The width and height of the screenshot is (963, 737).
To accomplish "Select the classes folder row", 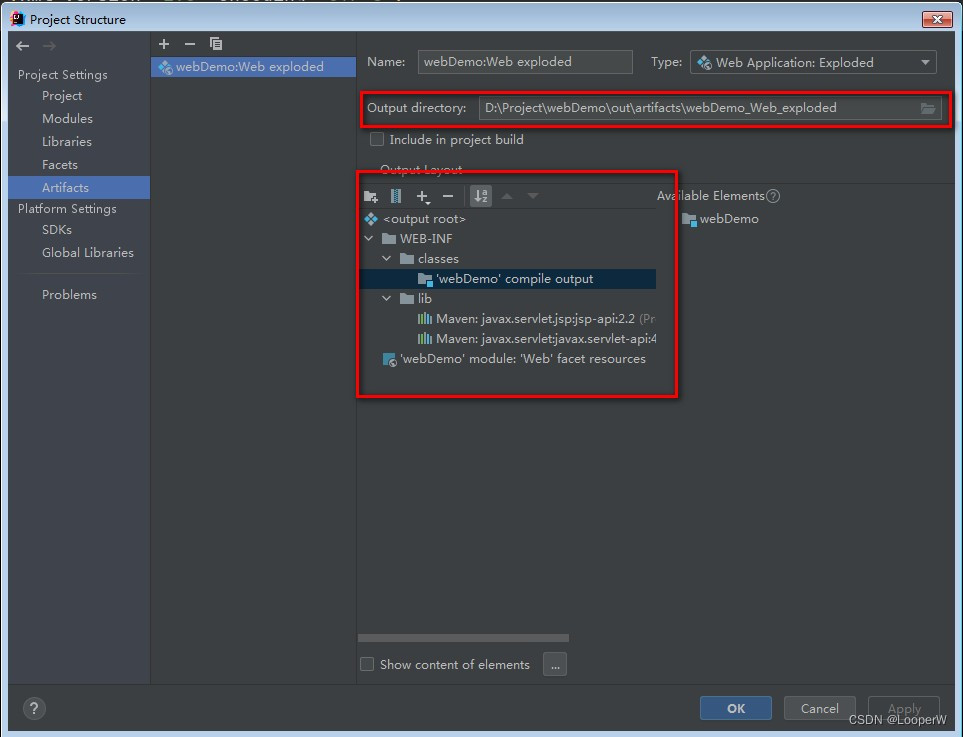I will click(429, 259).
